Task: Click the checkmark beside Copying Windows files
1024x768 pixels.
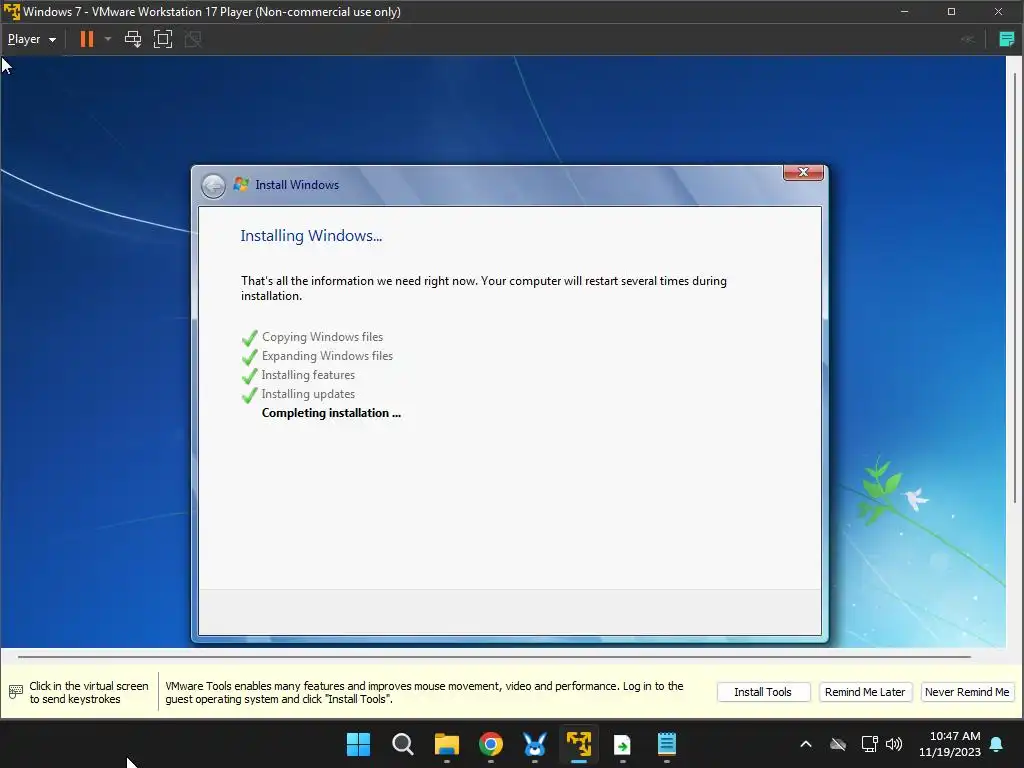Action: coord(249,338)
